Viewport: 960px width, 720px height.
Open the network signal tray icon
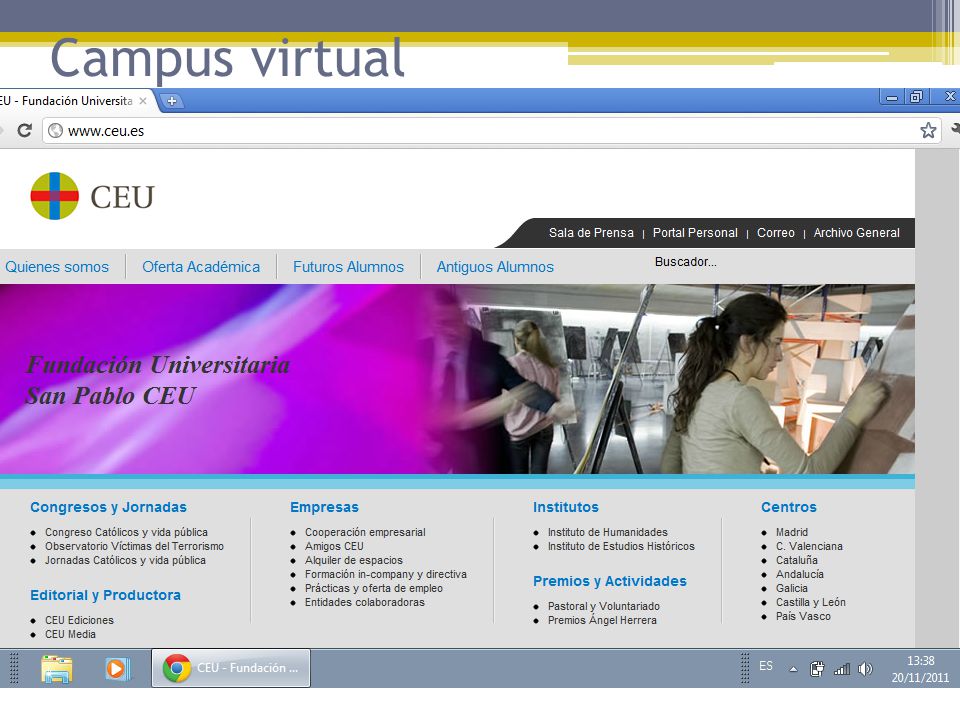pos(842,669)
